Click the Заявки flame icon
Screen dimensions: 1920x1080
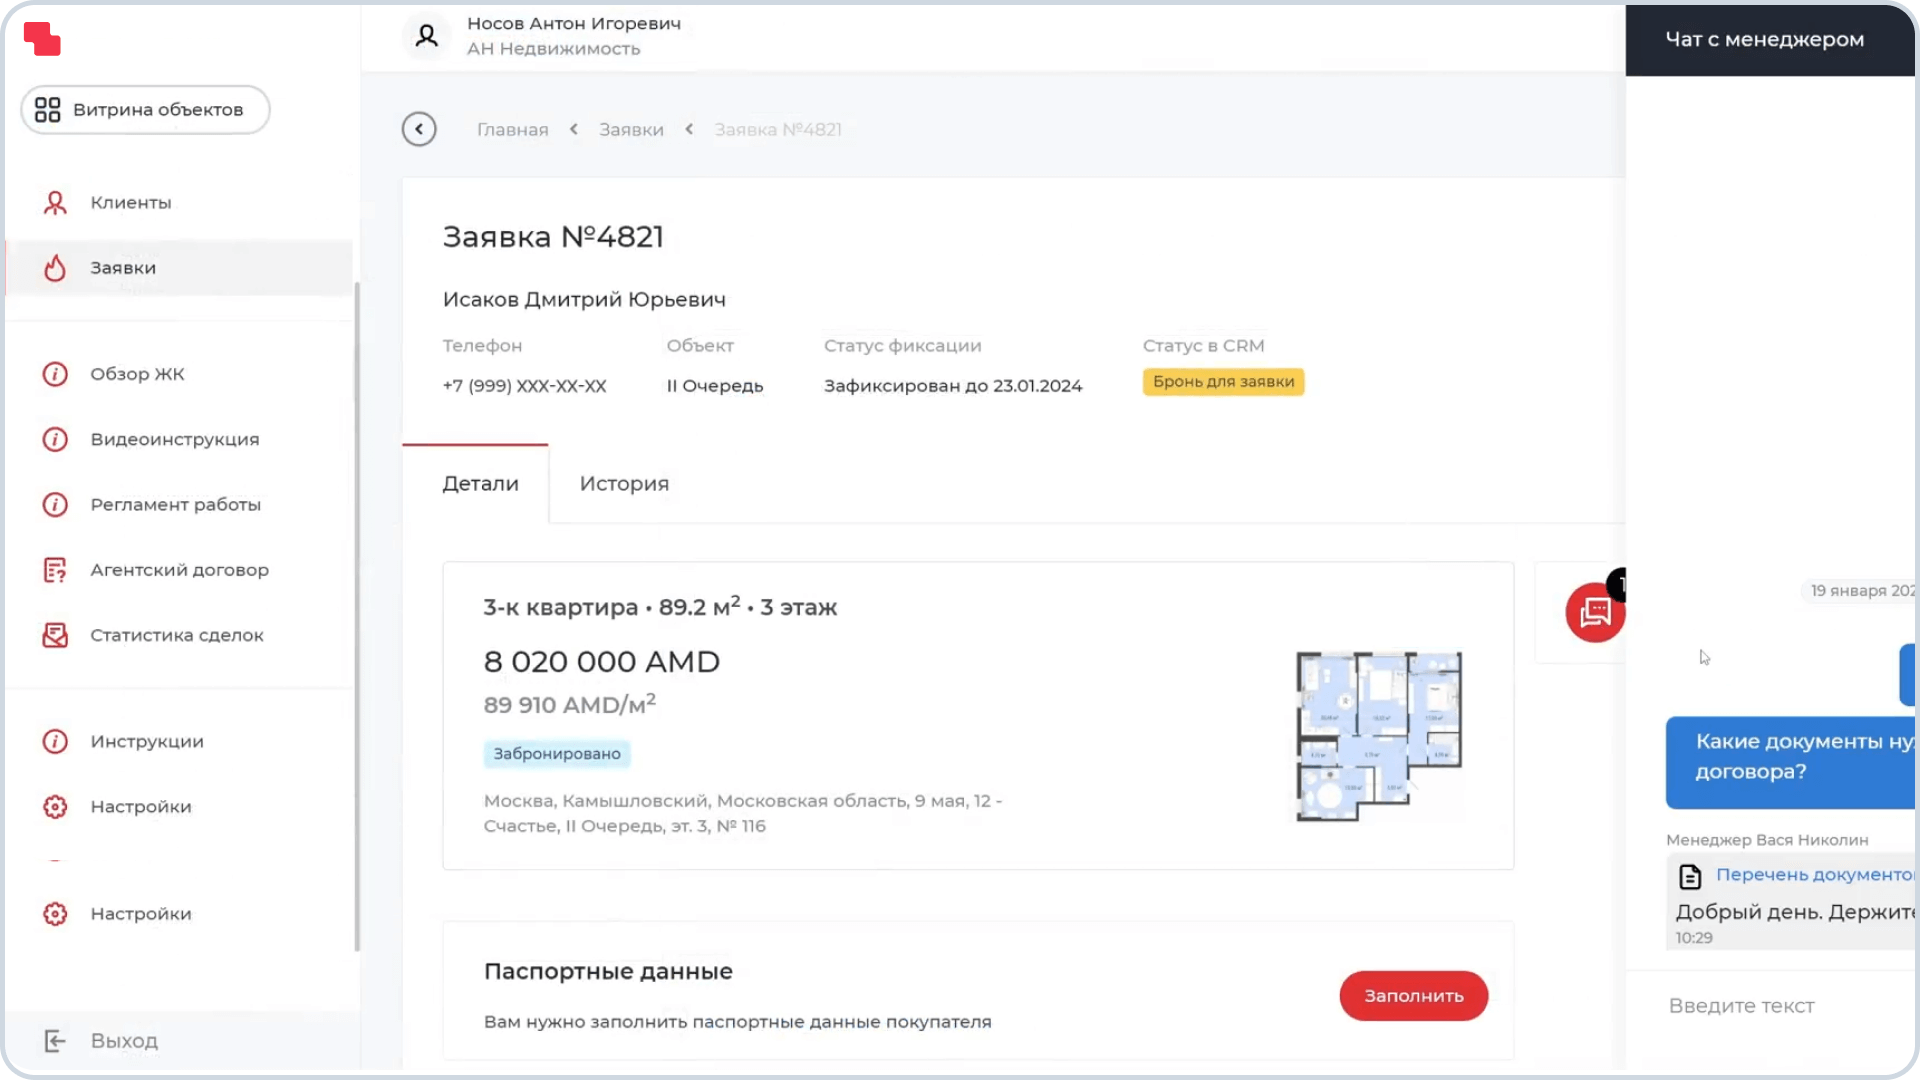pos(55,268)
